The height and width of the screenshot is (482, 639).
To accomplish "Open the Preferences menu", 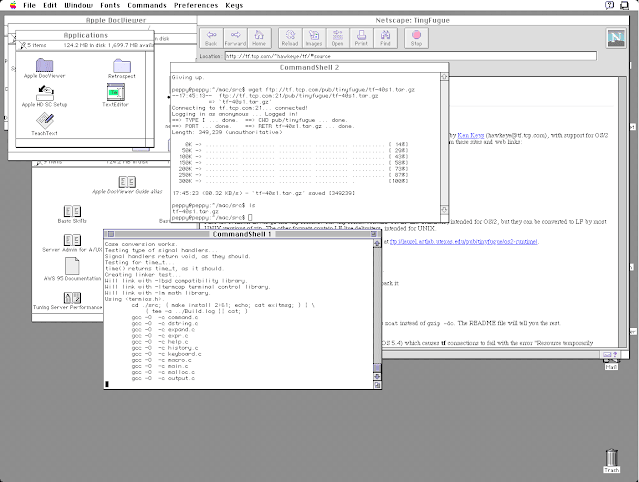I will click(x=196, y=5).
